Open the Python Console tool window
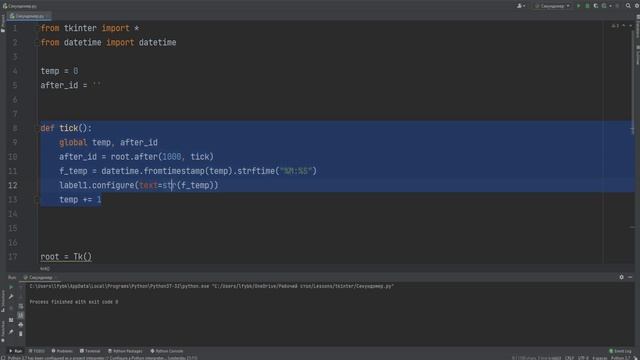Image resolution: width=640 pixels, height=360 pixels. 167,351
